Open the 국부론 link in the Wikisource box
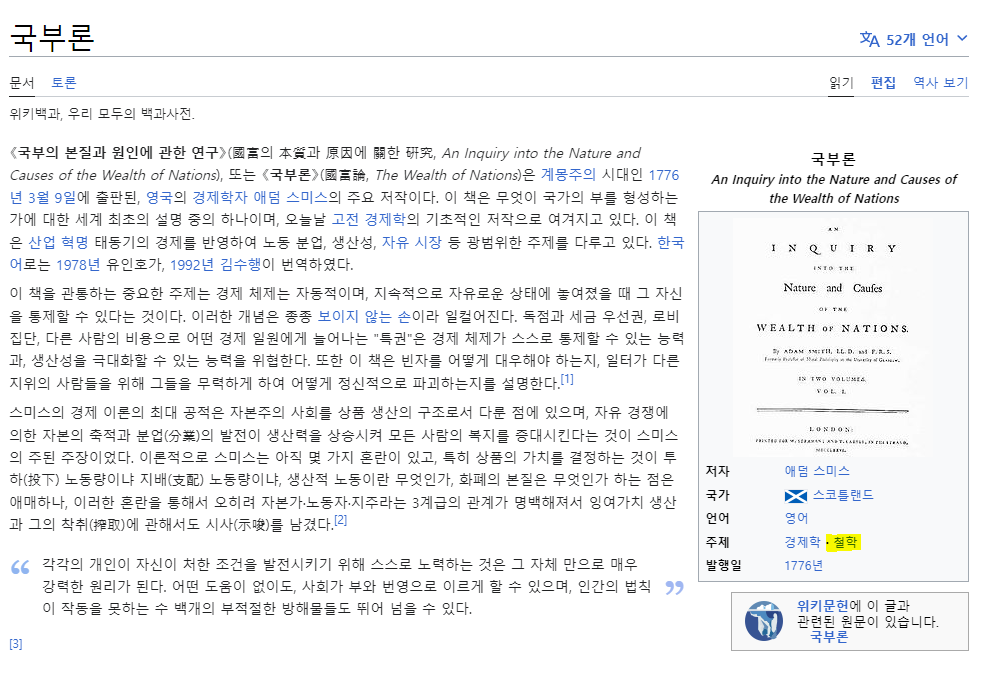Screen dimensions: 1008x683 tap(829, 637)
